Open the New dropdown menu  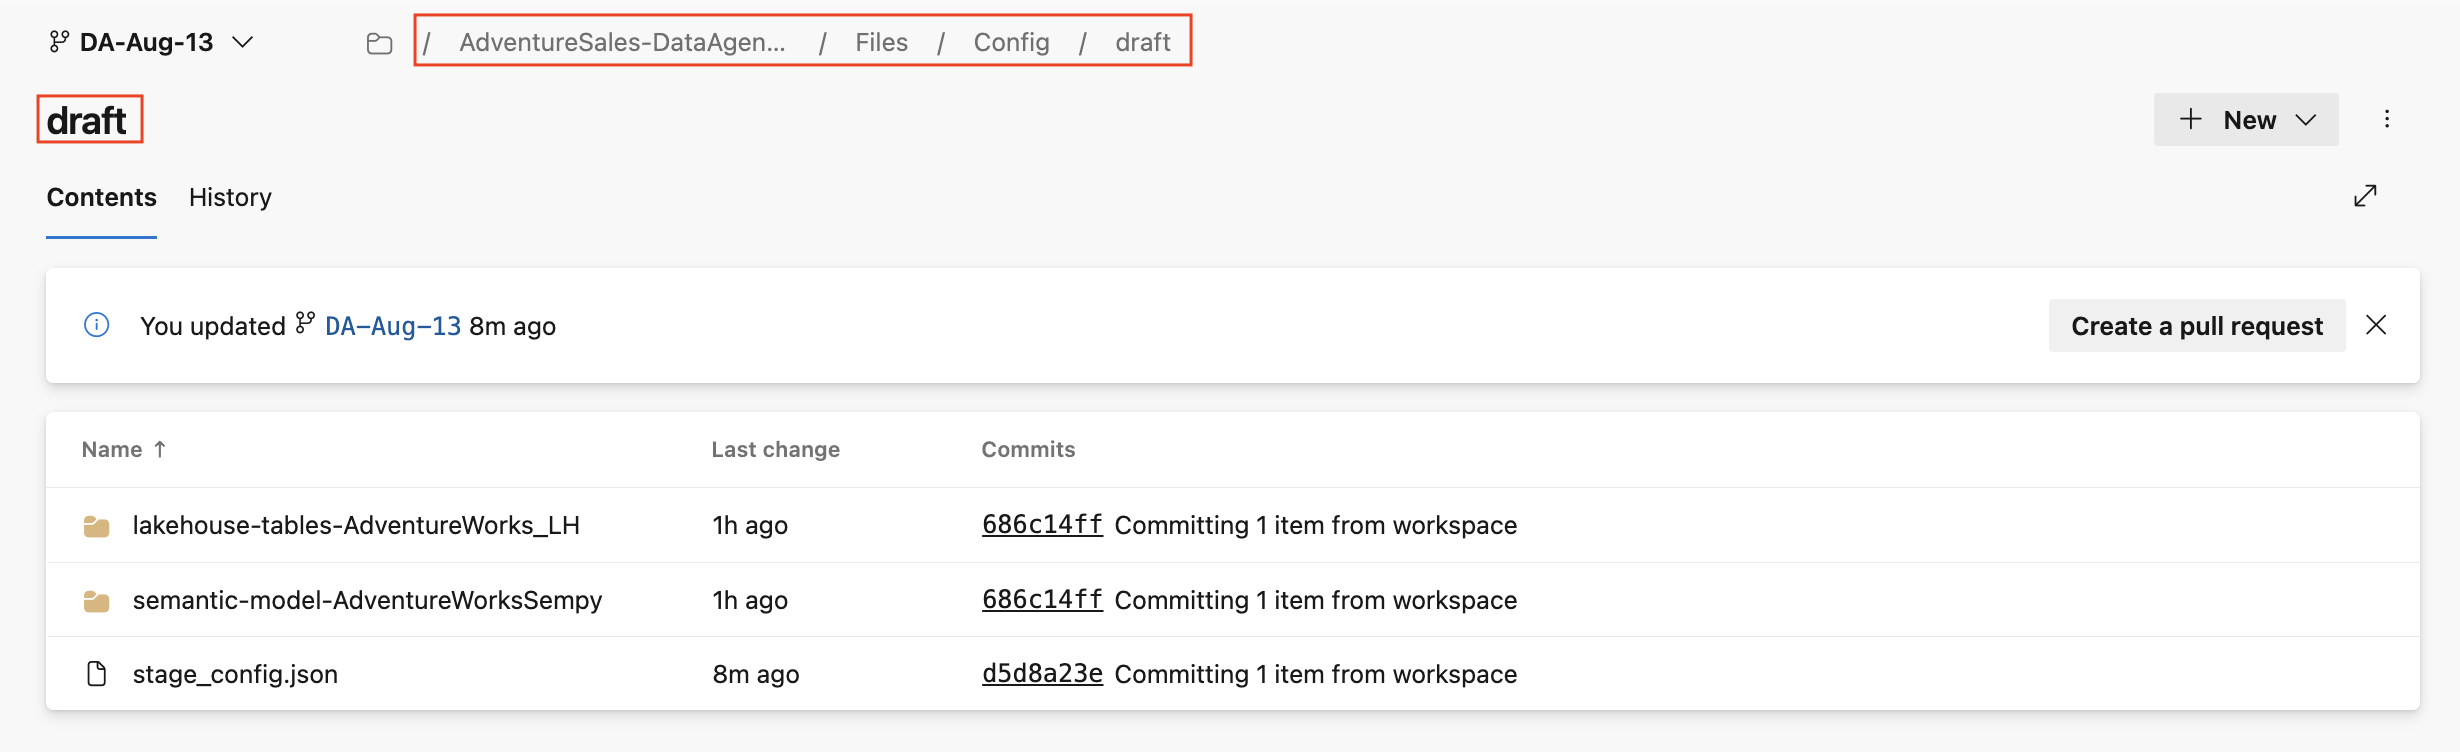pyautogui.click(x=2246, y=120)
